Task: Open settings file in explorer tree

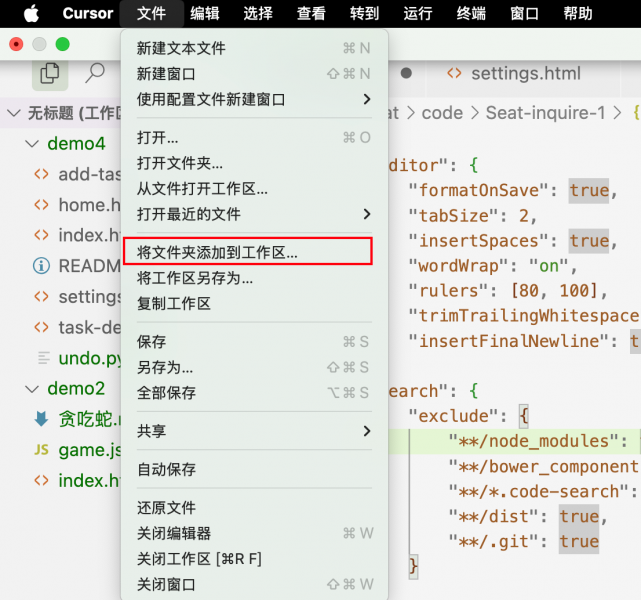Action: tap(61, 297)
